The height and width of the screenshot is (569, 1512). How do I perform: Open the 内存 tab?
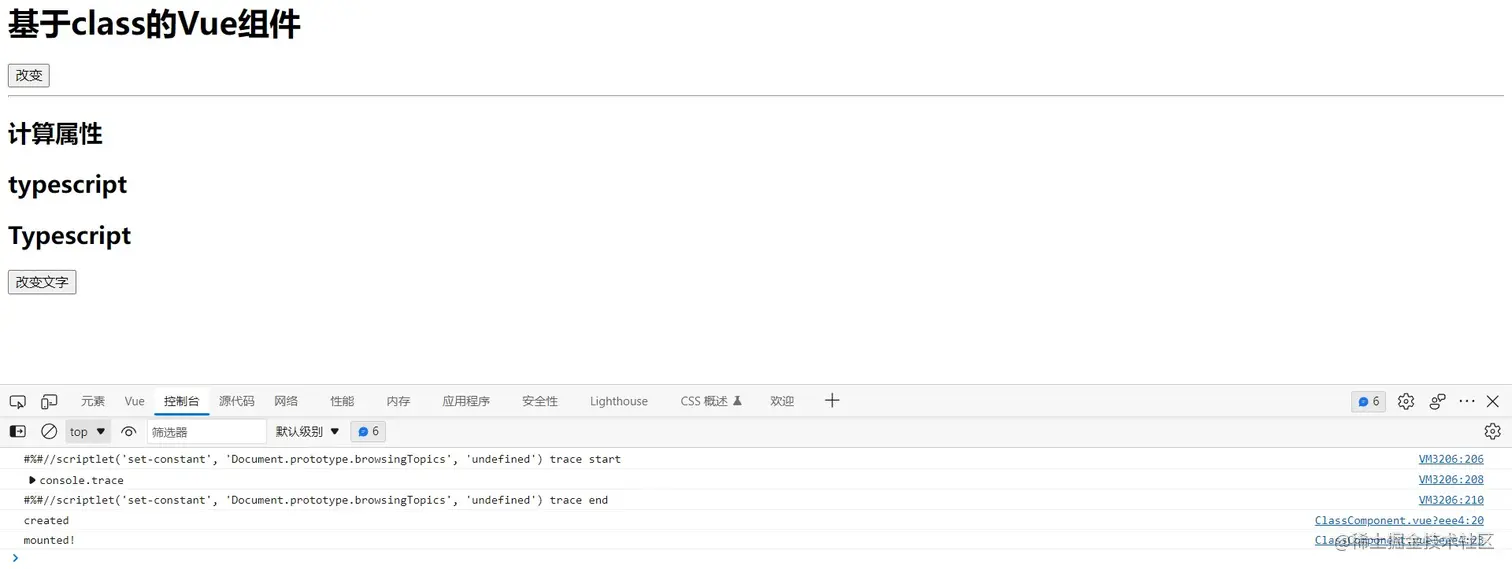point(399,401)
